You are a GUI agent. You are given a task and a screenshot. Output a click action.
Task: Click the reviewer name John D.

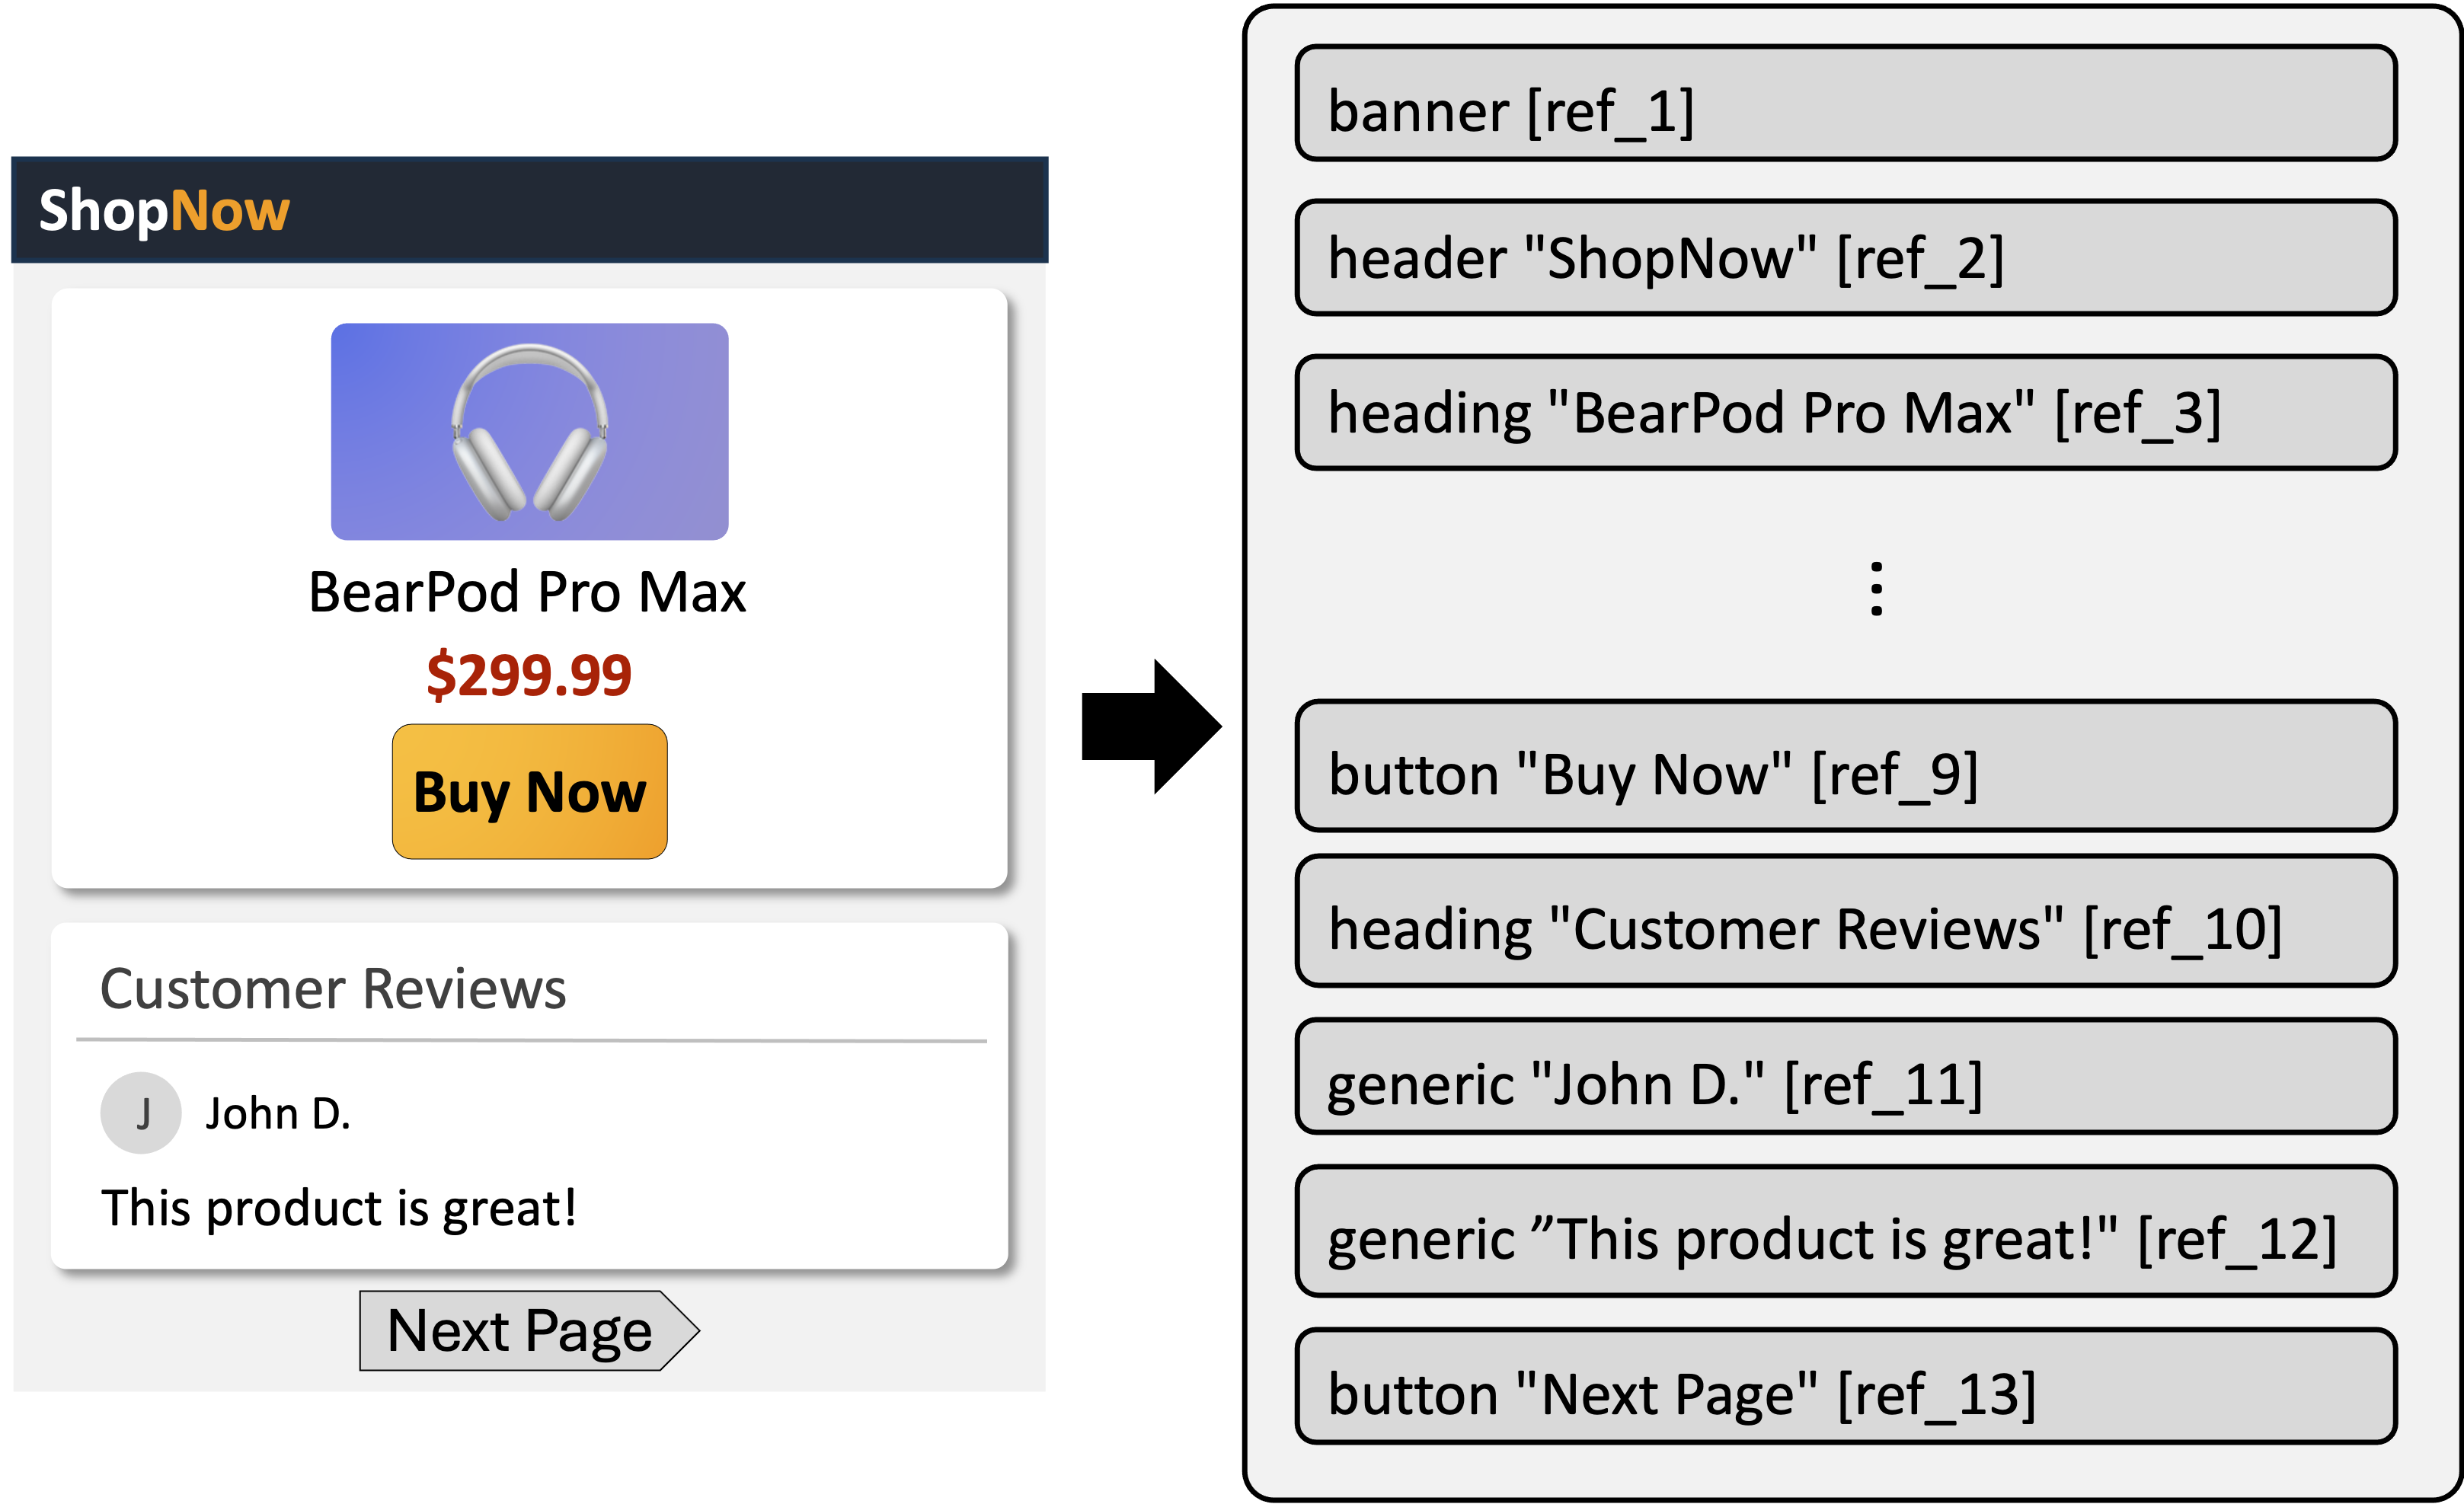coord(278,1113)
